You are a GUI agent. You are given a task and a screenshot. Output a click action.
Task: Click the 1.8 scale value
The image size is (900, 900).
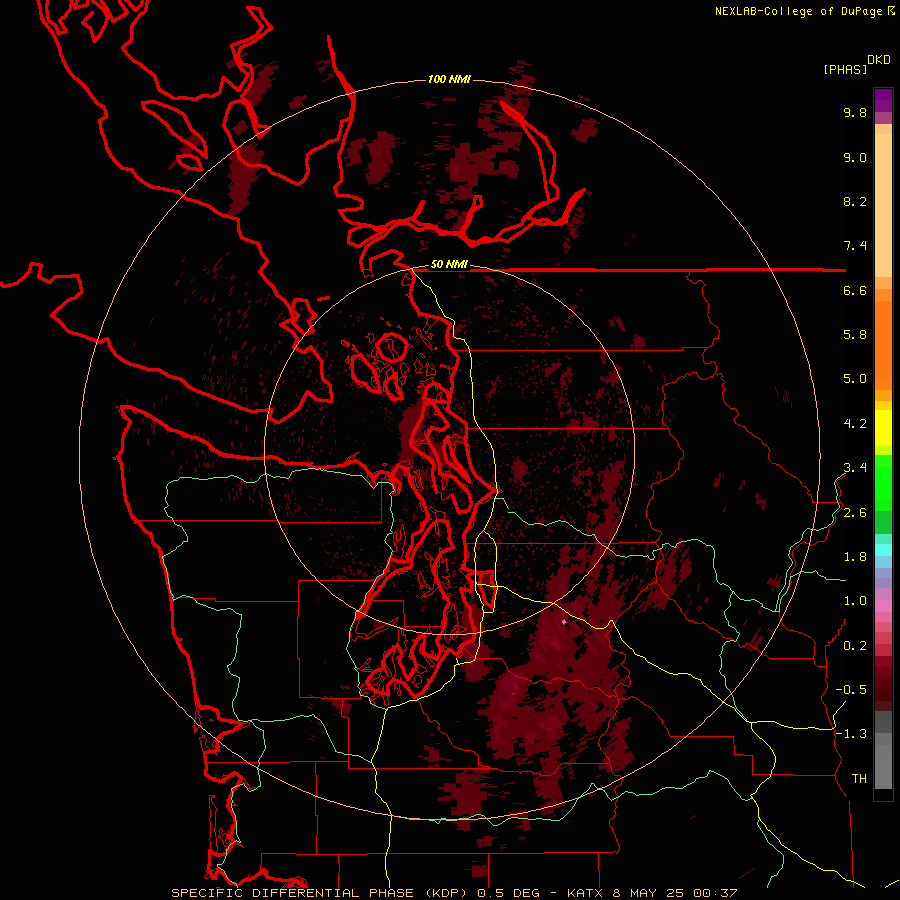point(855,557)
